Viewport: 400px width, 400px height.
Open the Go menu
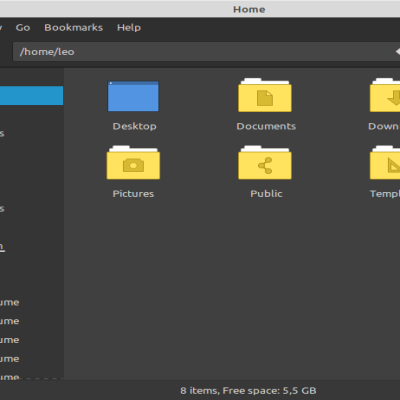point(23,28)
